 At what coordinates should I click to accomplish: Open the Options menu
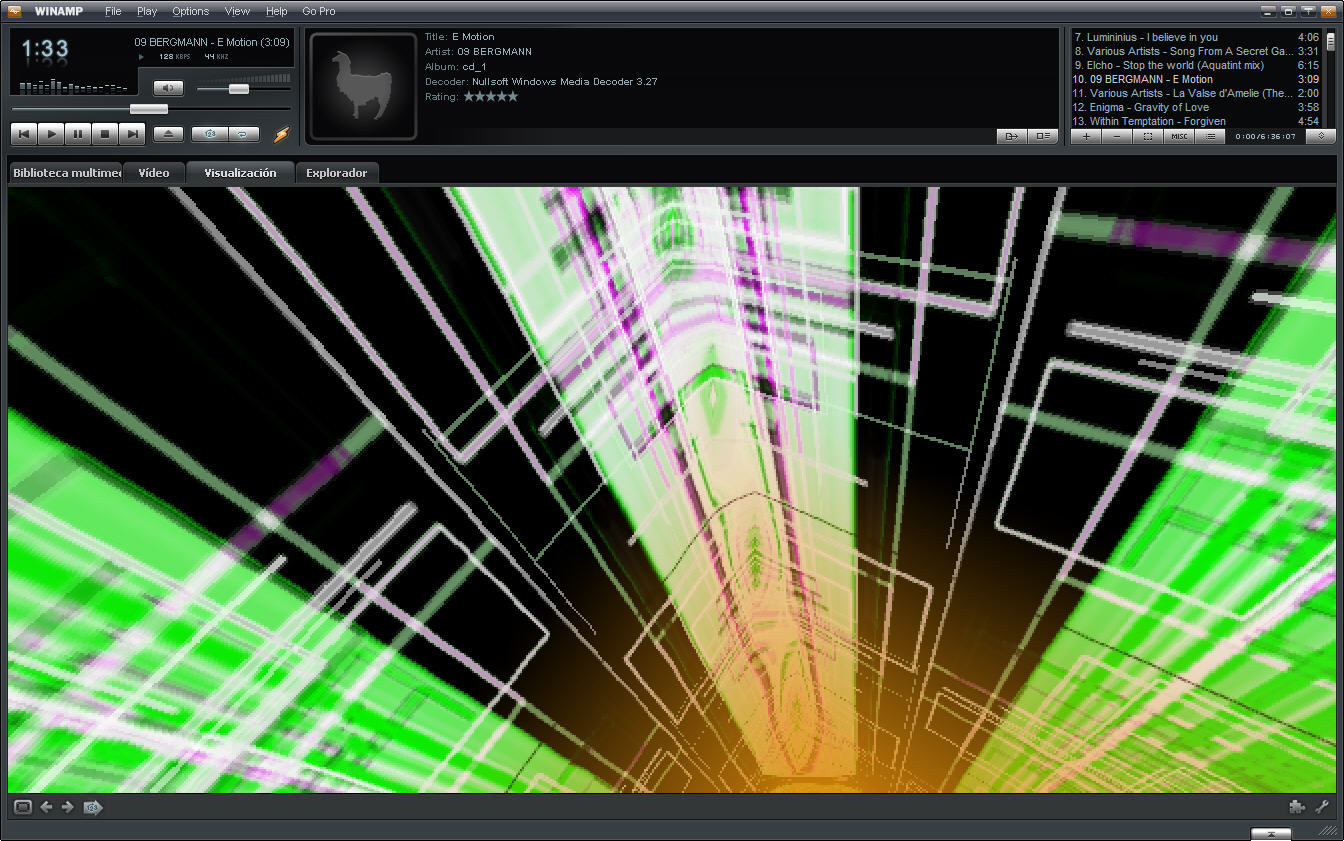pyautogui.click(x=190, y=11)
